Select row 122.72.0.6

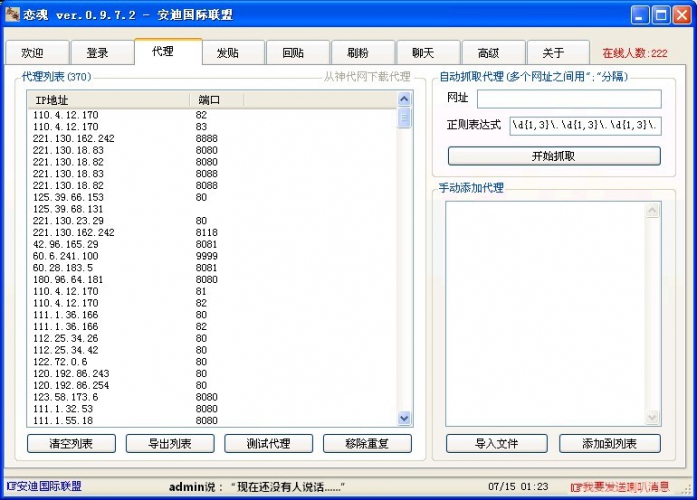212,362
